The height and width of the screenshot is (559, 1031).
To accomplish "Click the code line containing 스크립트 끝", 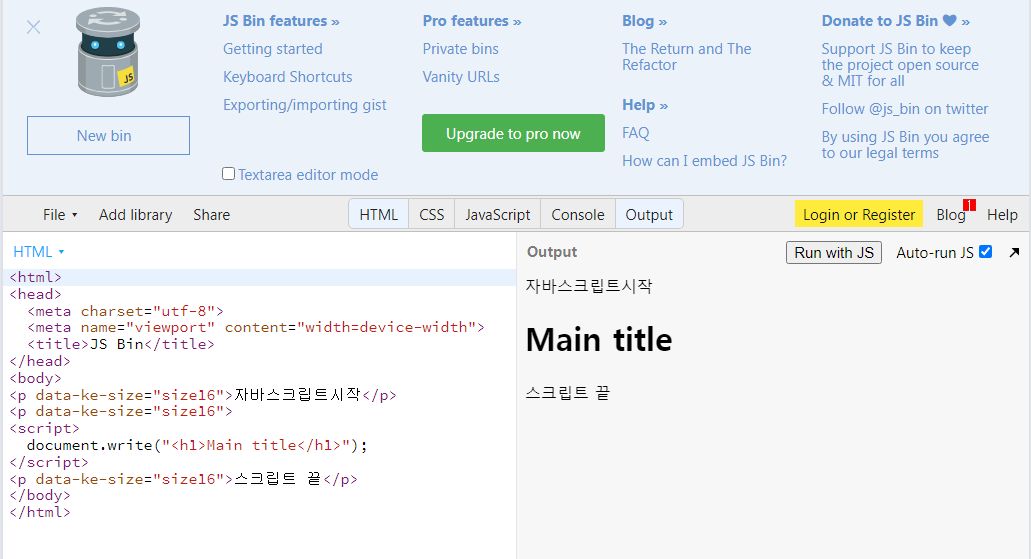I will pyautogui.click(x=183, y=479).
